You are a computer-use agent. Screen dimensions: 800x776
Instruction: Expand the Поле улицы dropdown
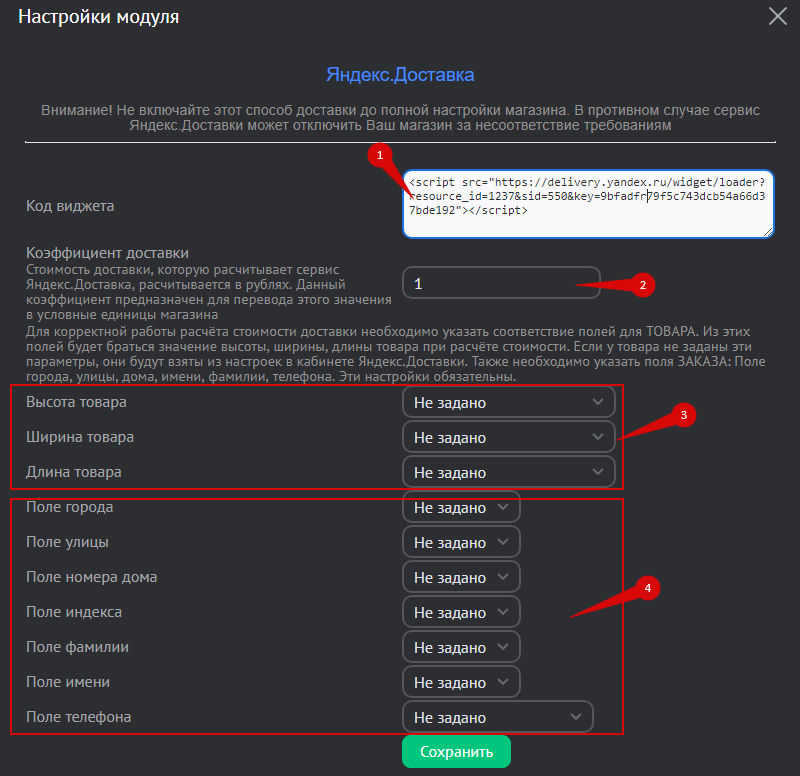[461, 542]
